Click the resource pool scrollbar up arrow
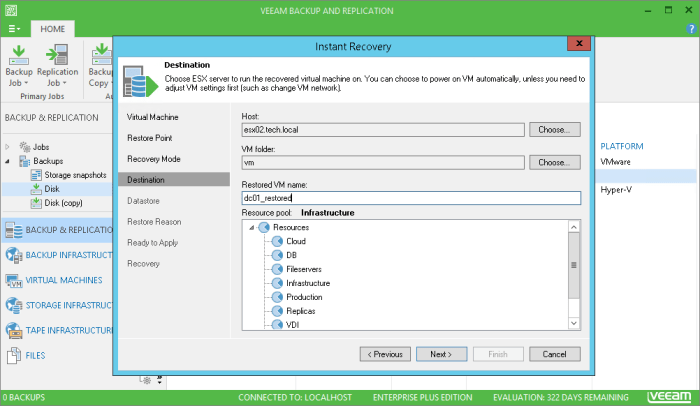Screen dimensions: 700x406 pos(574,227)
